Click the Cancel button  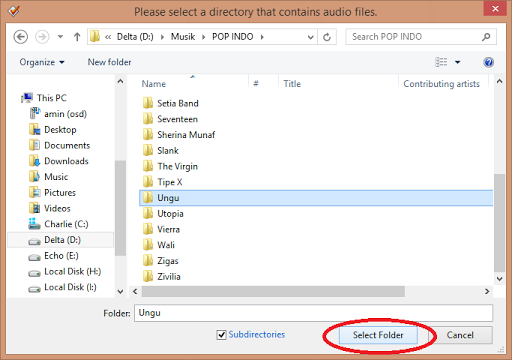460,335
